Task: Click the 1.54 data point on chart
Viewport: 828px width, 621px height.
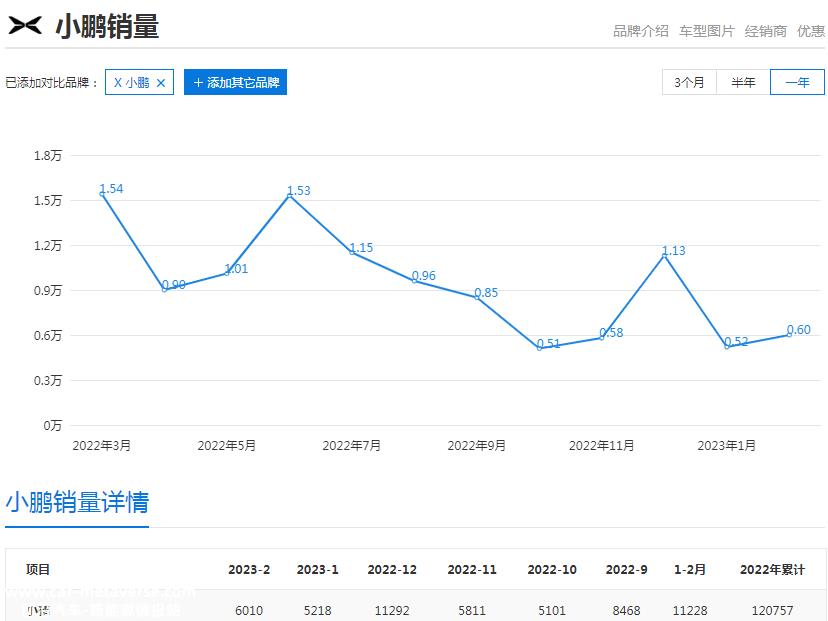Action: tap(102, 194)
